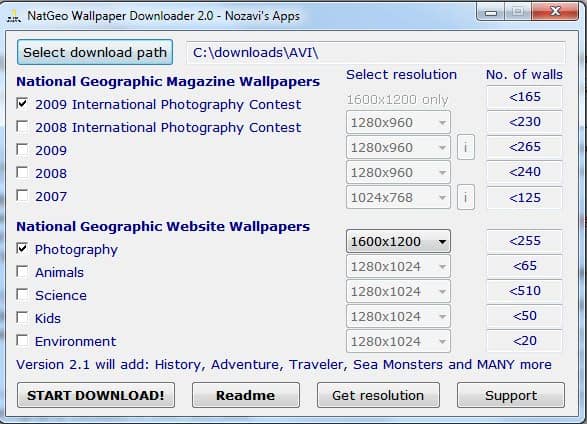
Task: Uncheck 2009 International Photography Contest checkbox
Action: point(22,103)
